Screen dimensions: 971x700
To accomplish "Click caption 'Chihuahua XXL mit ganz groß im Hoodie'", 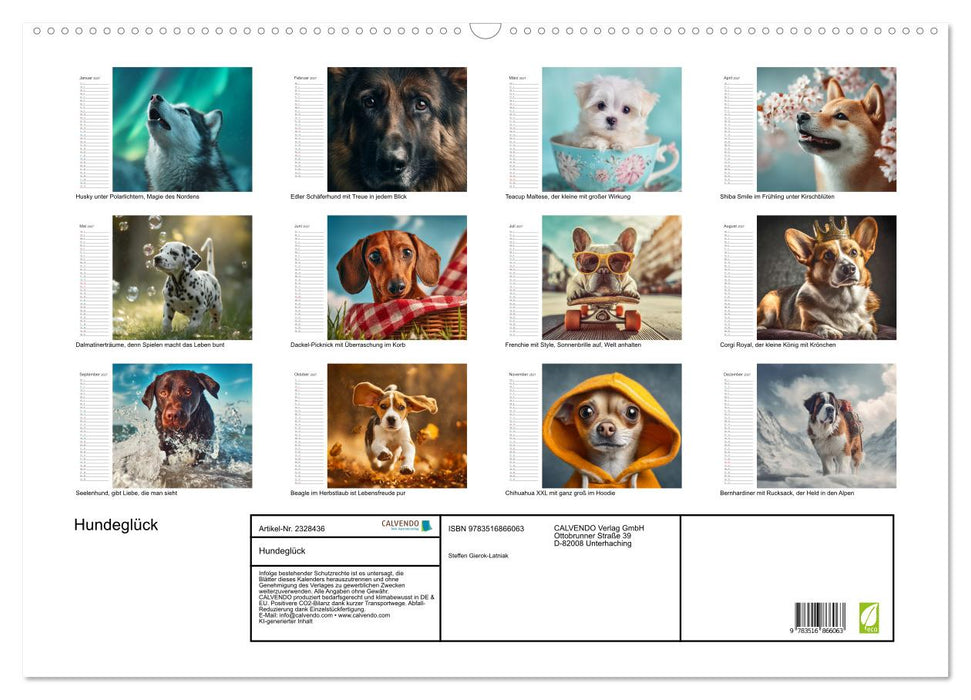I will pos(560,493).
